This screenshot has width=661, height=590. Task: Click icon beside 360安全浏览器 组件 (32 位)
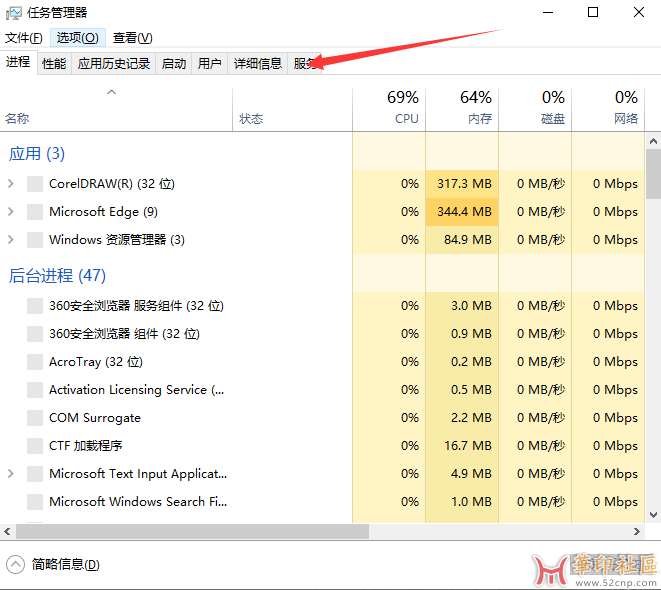point(35,334)
